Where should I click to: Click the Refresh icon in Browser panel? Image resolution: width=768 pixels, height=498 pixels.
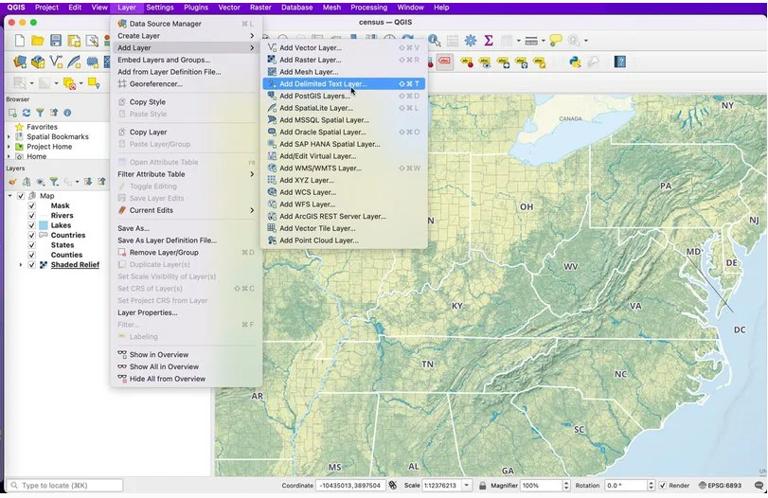(27, 113)
